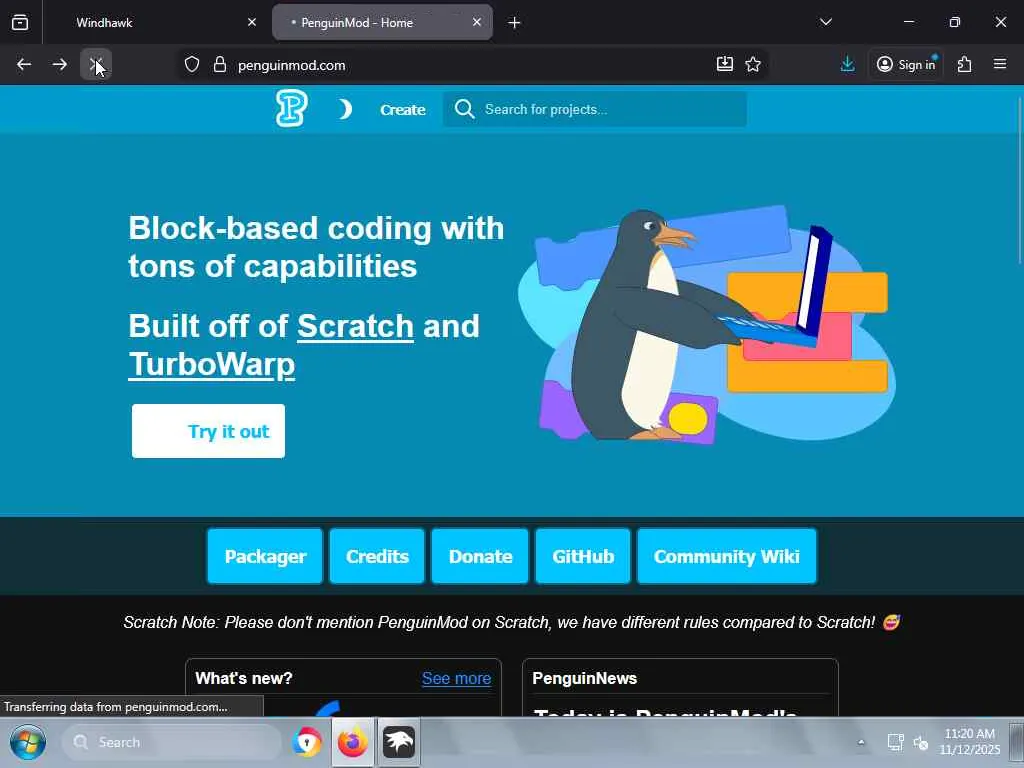Go forward to the next page
1024x768 pixels.
point(59,64)
